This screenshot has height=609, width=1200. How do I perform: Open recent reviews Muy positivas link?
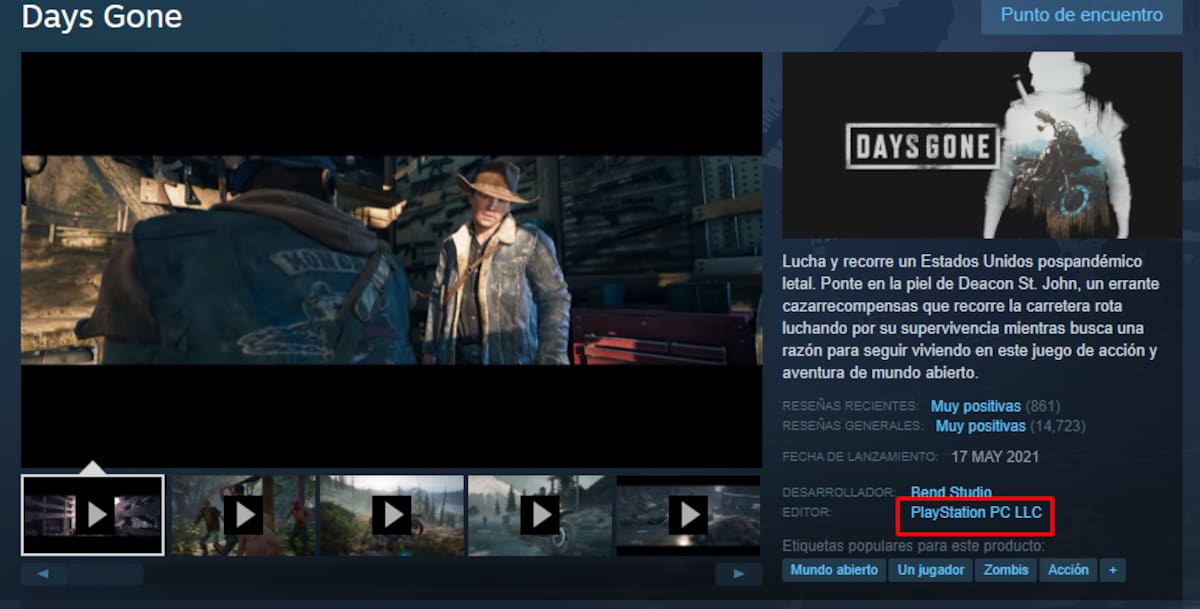pyautogui.click(x=975, y=406)
